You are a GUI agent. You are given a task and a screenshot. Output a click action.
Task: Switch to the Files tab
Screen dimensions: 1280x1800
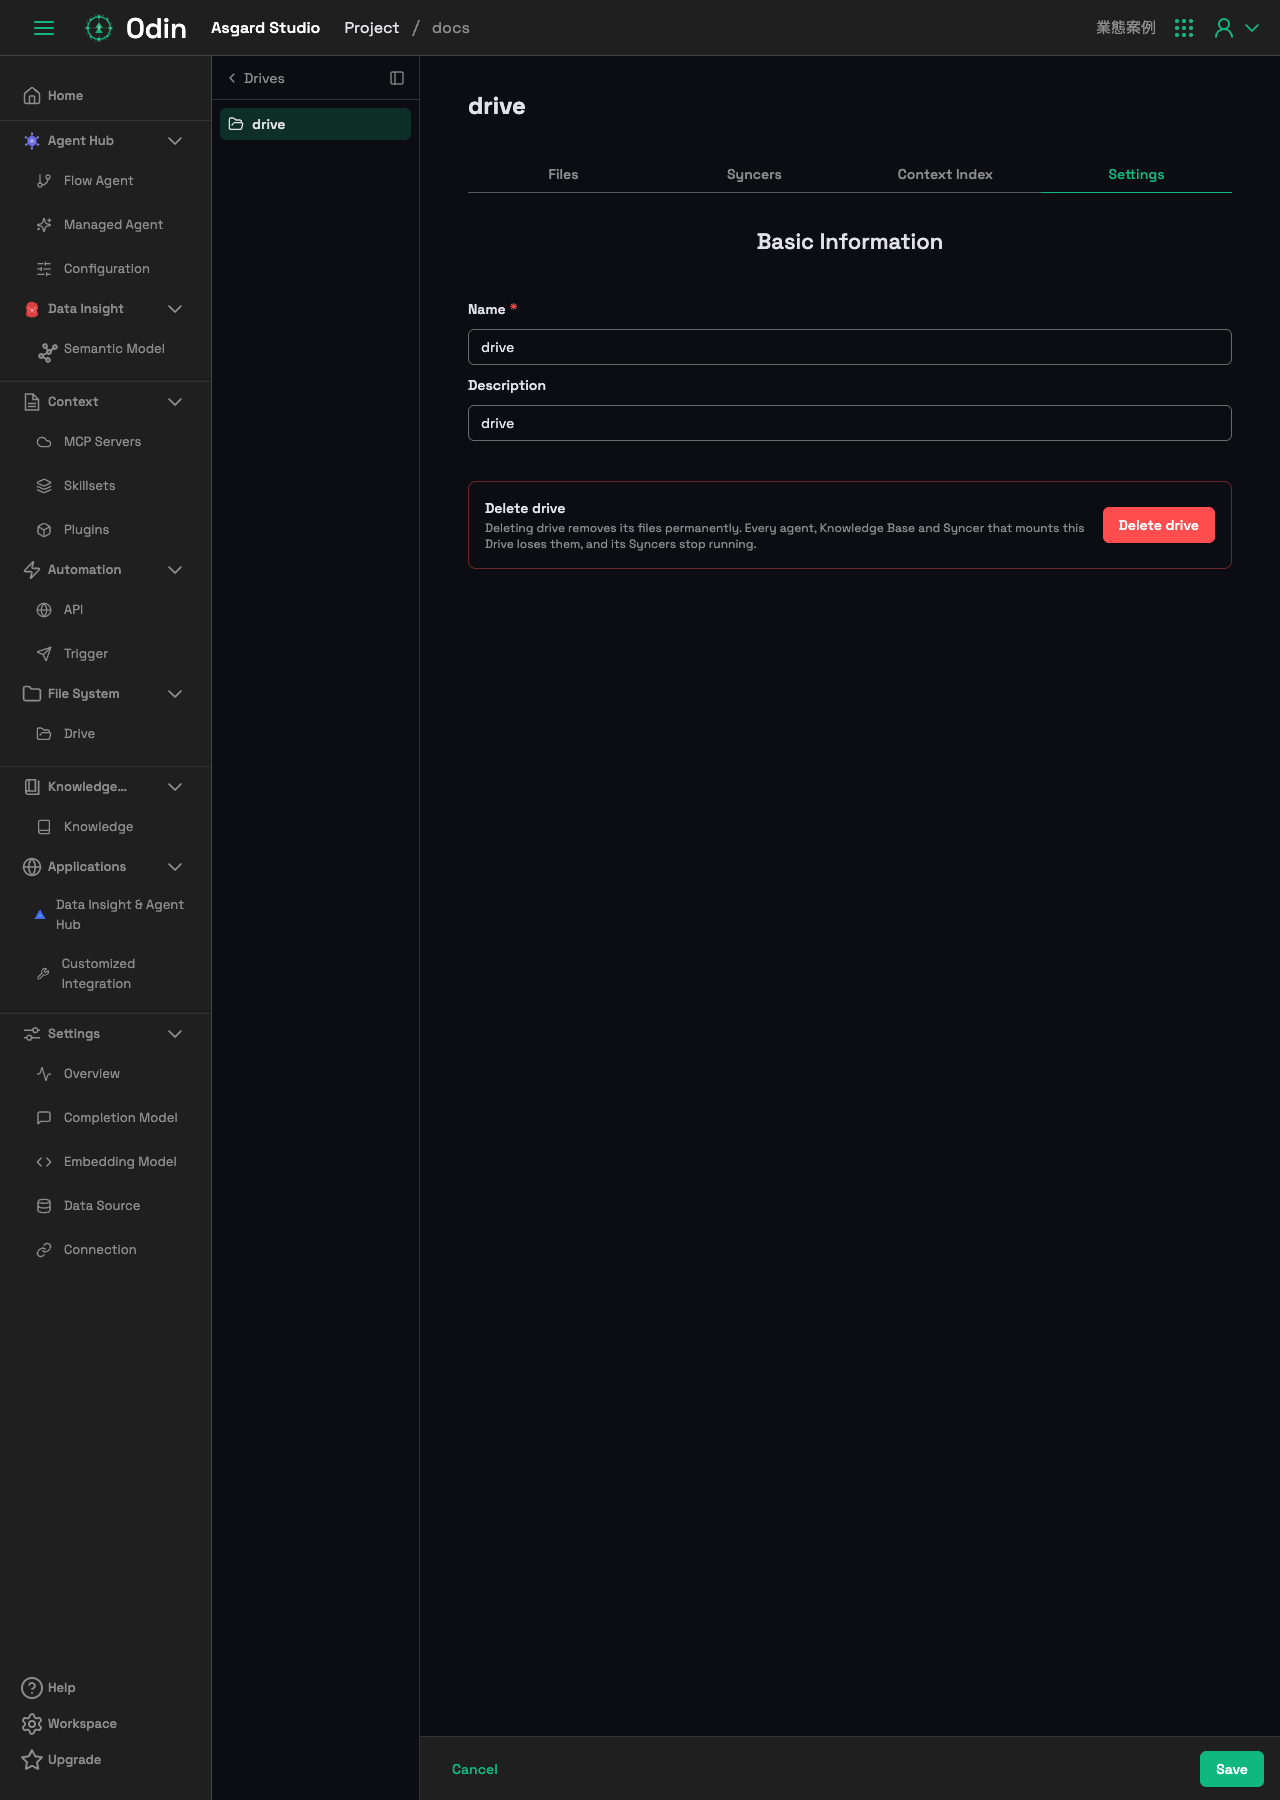pos(563,174)
